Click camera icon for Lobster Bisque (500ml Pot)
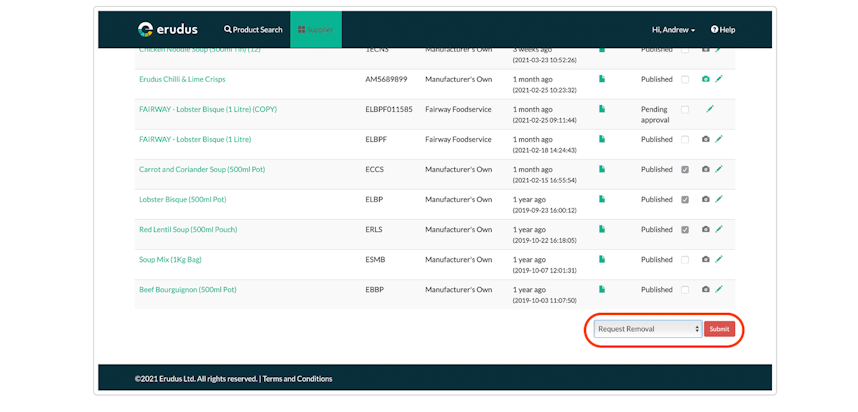The height and width of the screenshot is (412, 858). [706, 200]
